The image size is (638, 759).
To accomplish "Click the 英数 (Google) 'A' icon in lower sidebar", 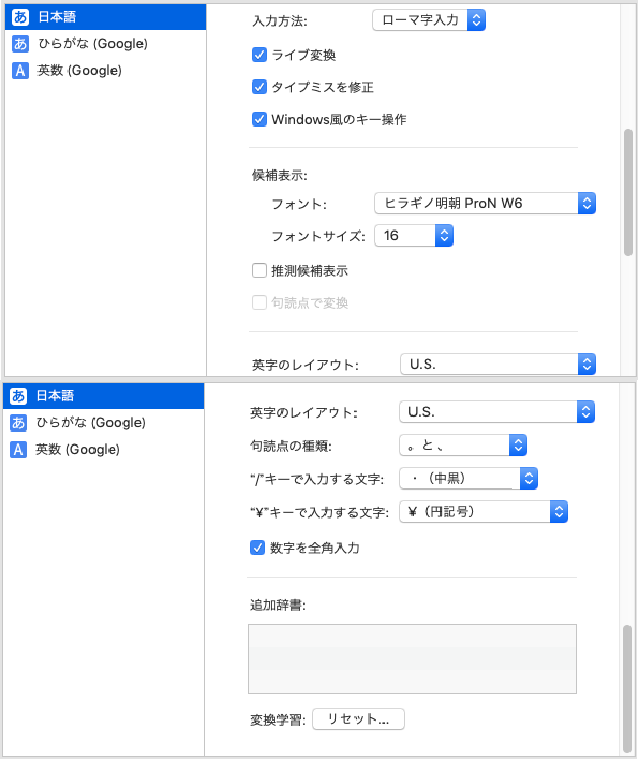I will [x=20, y=449].
